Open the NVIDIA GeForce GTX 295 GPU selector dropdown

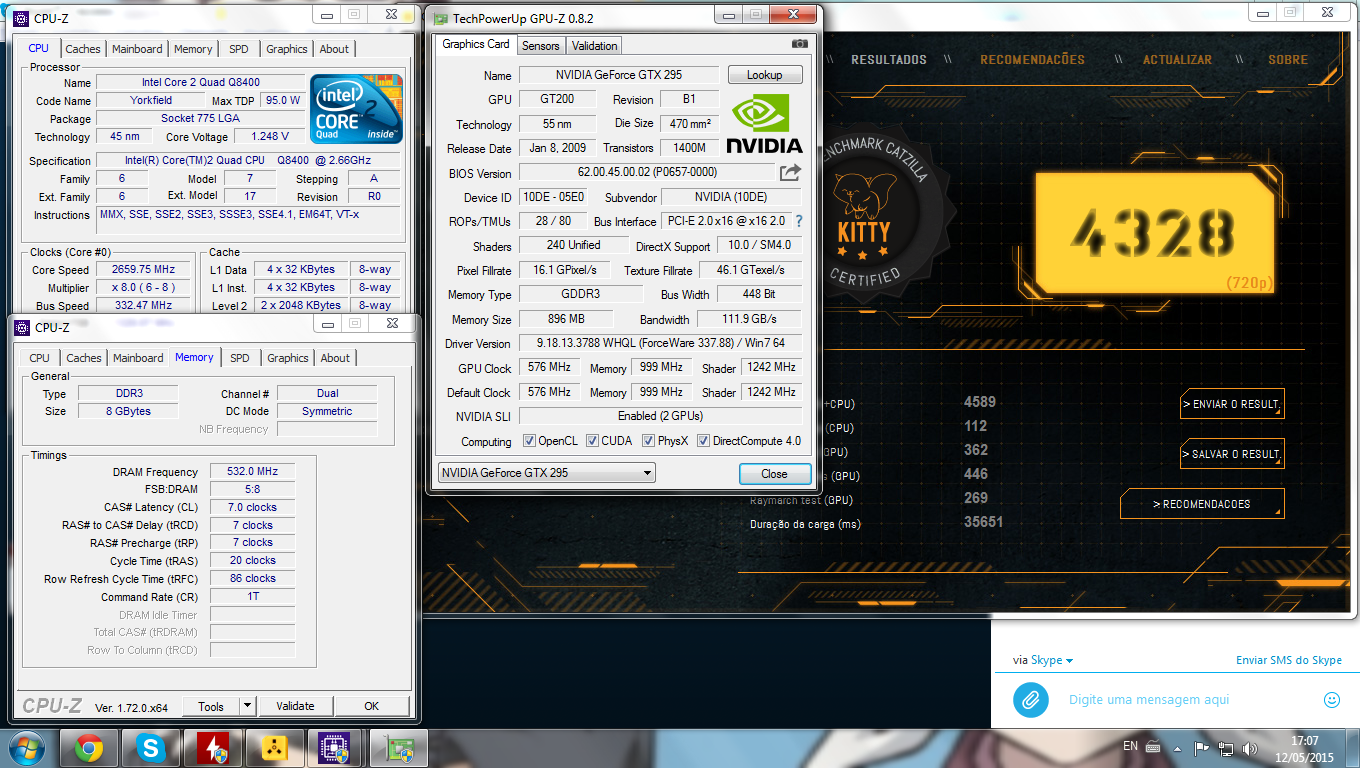pos(547,473)
